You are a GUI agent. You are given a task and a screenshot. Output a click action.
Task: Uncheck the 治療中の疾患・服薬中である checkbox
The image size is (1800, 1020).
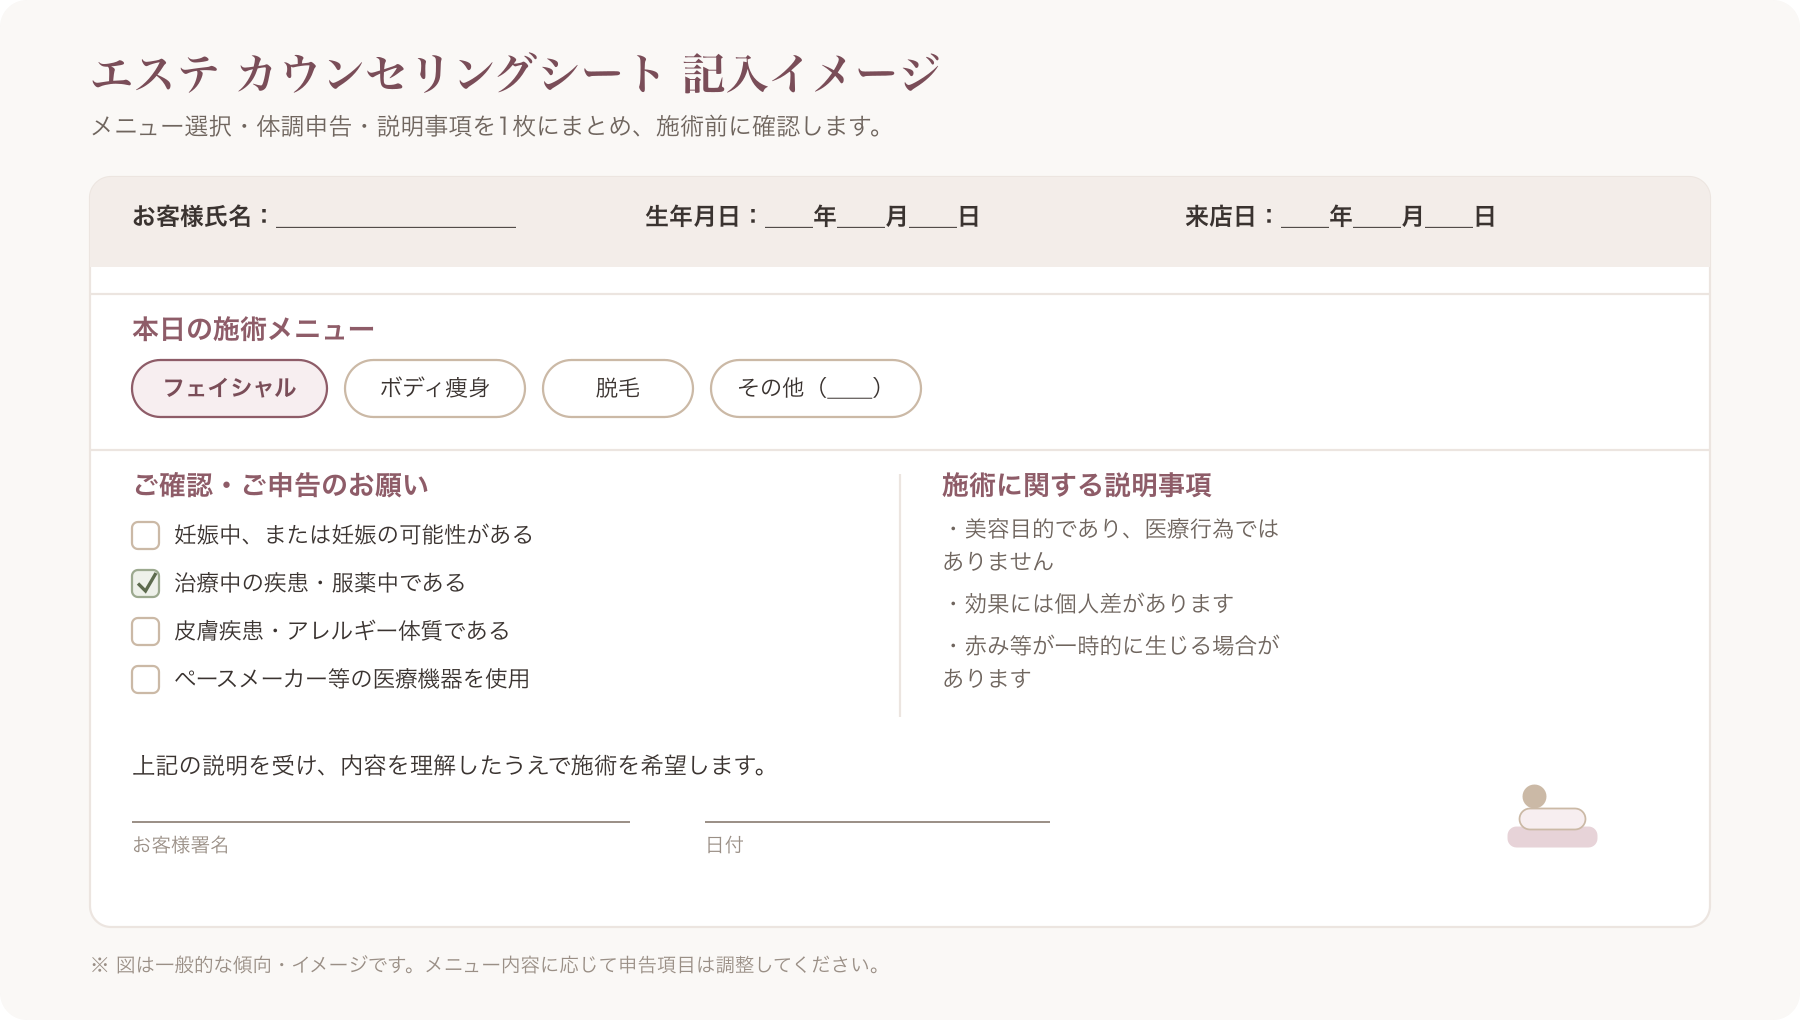click(146, 583)
